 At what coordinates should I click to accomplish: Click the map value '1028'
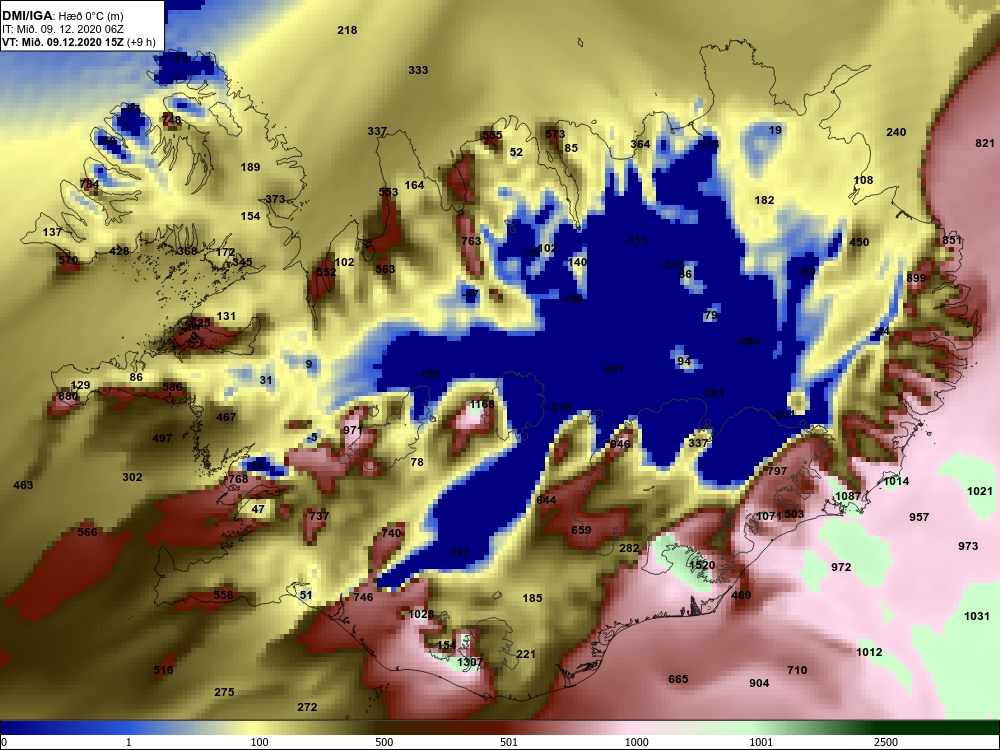pos(421,614)
